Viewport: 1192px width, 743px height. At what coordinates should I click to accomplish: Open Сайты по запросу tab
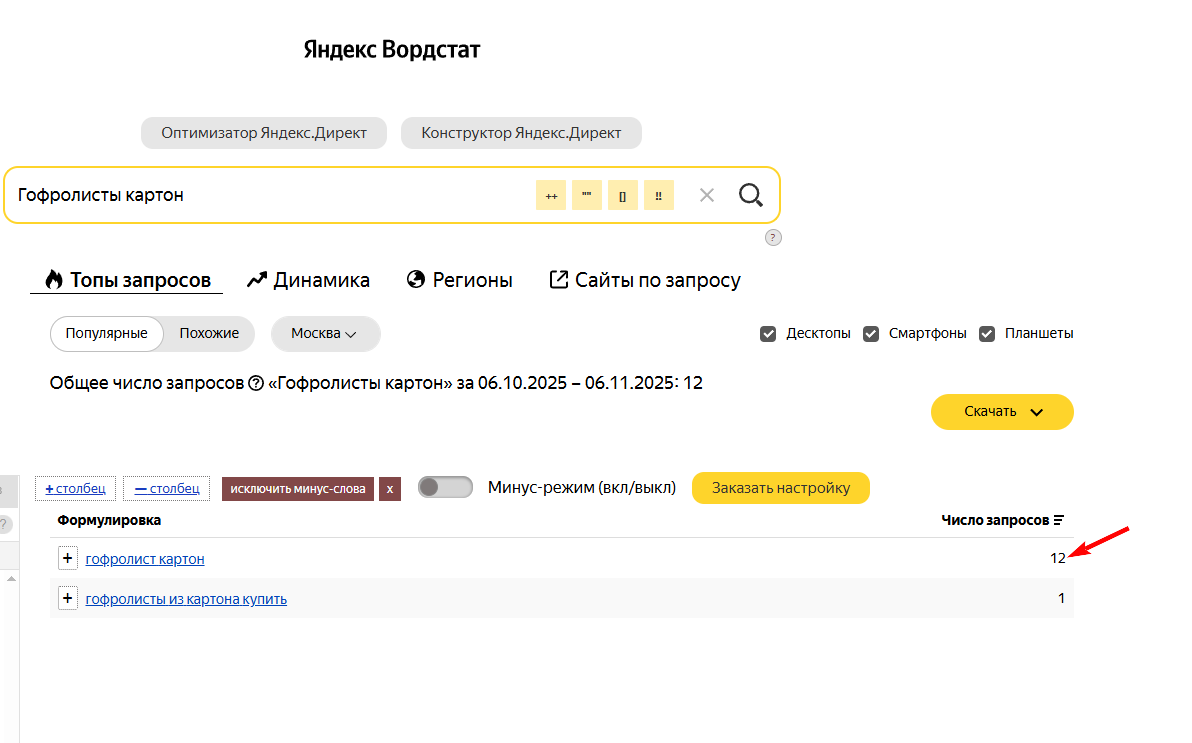[x=645, y=280]
